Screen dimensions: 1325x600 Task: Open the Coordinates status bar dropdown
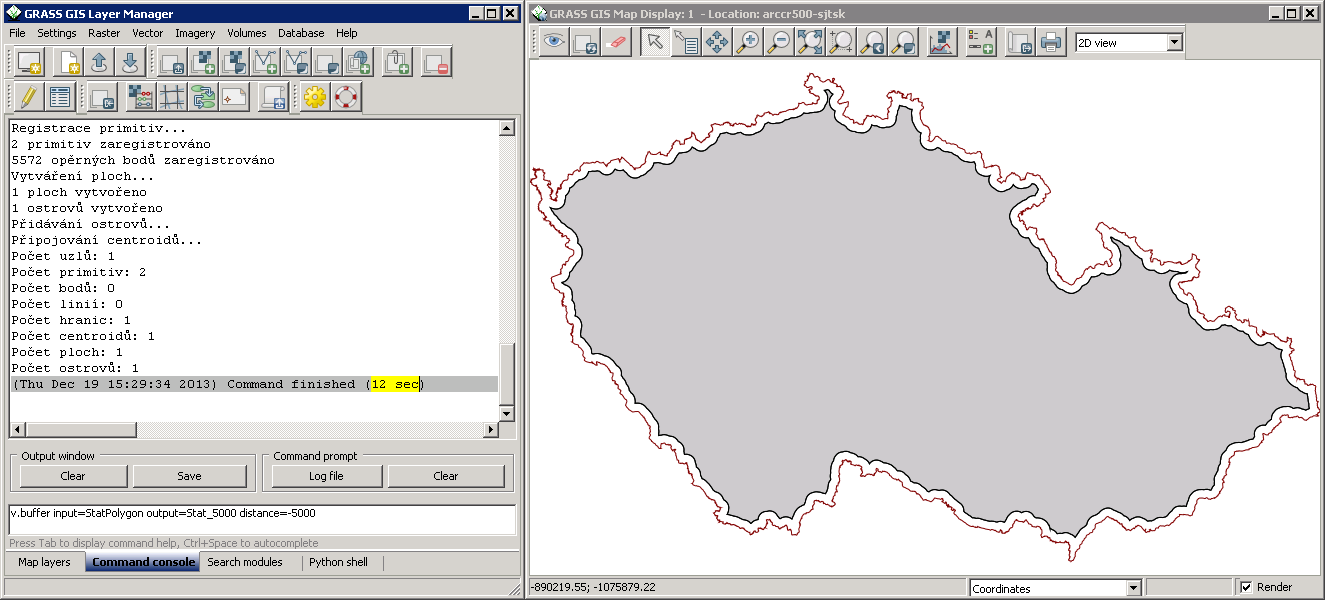point(1055,588)
